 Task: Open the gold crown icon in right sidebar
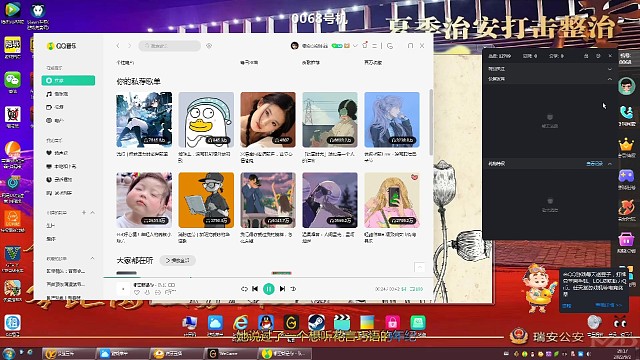(x=626, y=145)
